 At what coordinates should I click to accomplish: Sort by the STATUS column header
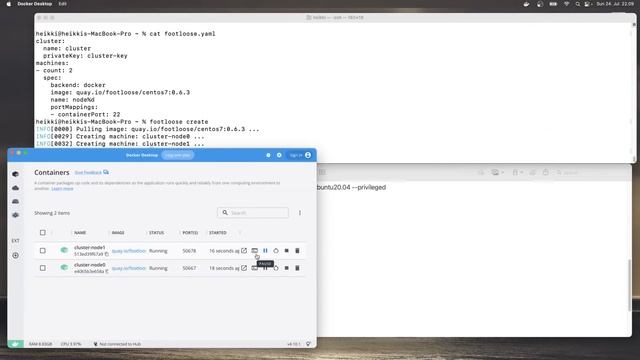point(156,233)
